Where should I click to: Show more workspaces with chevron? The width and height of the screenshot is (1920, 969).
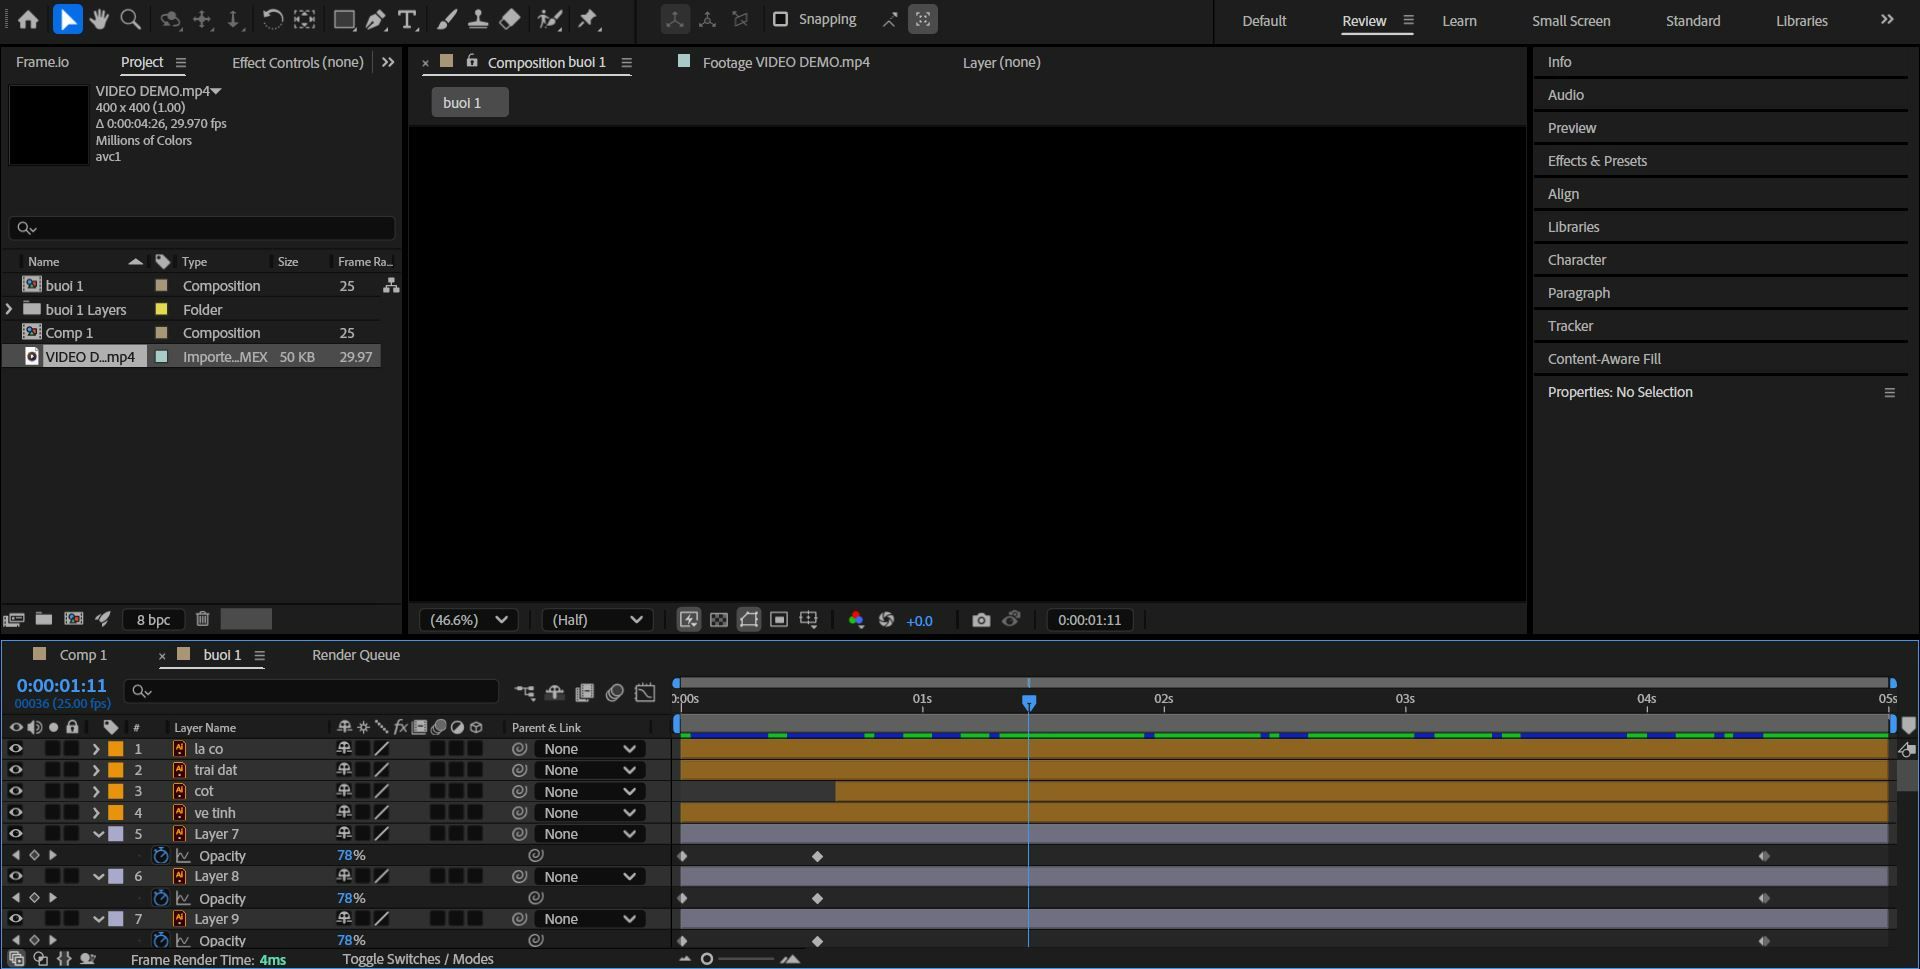(1887, 19)
